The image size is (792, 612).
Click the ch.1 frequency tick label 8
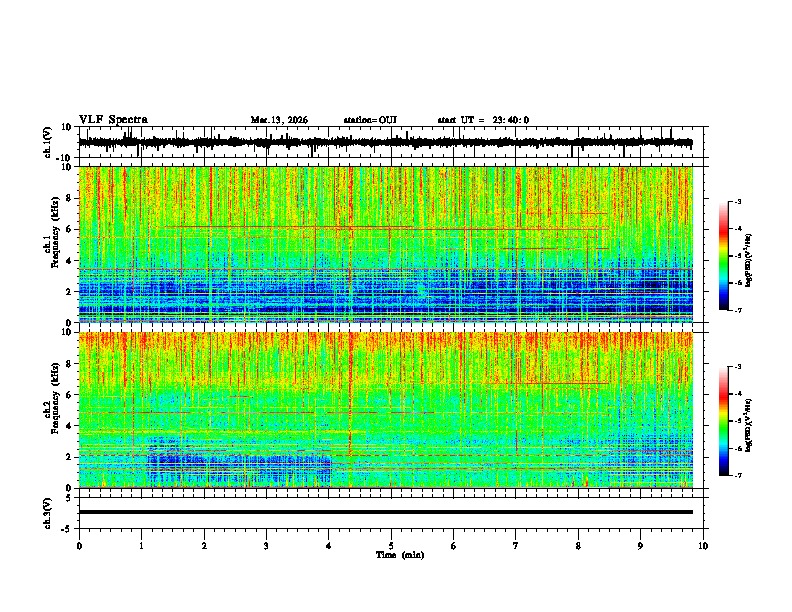[x=69, y=198]
